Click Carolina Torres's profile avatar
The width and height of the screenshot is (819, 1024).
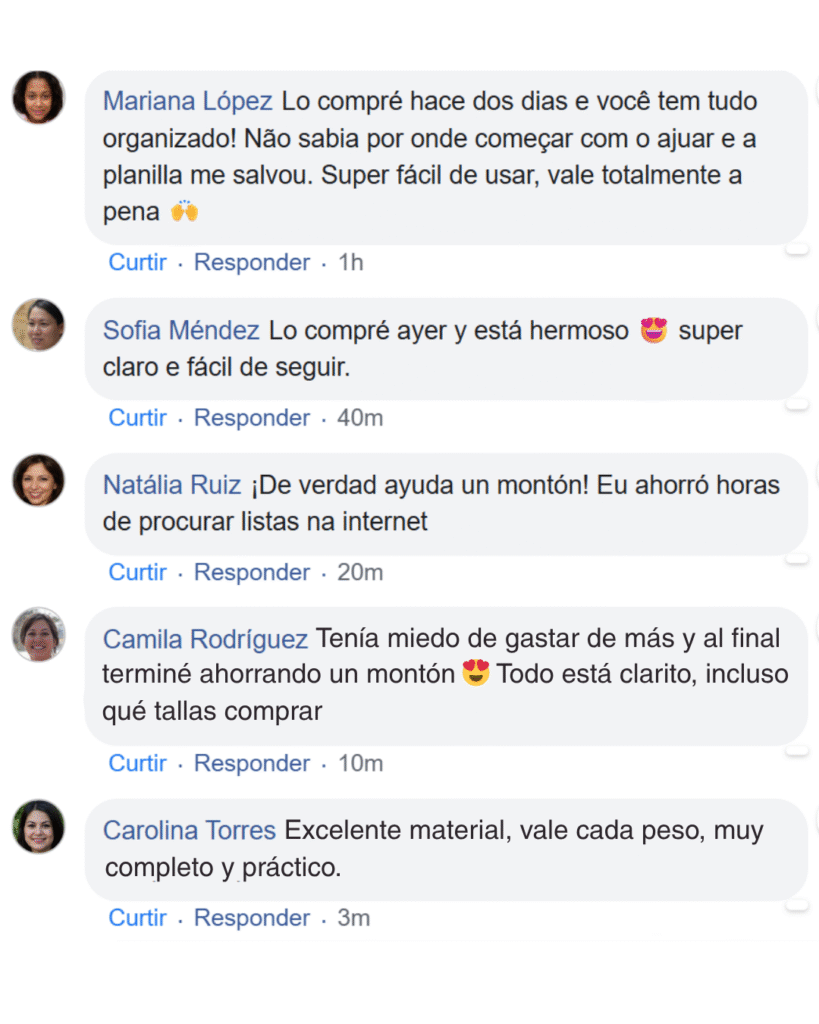[38, 826]
